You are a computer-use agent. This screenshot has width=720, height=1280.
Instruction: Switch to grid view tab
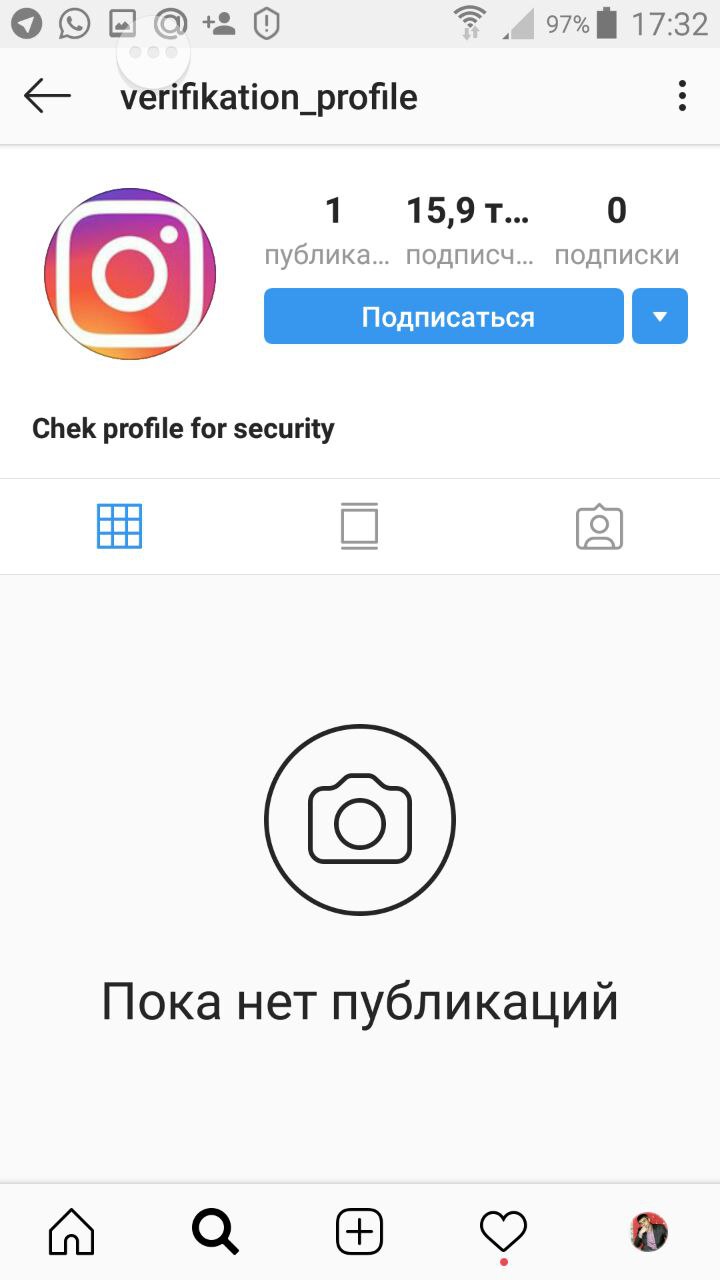pyautogui.click(x=120, y=526)
